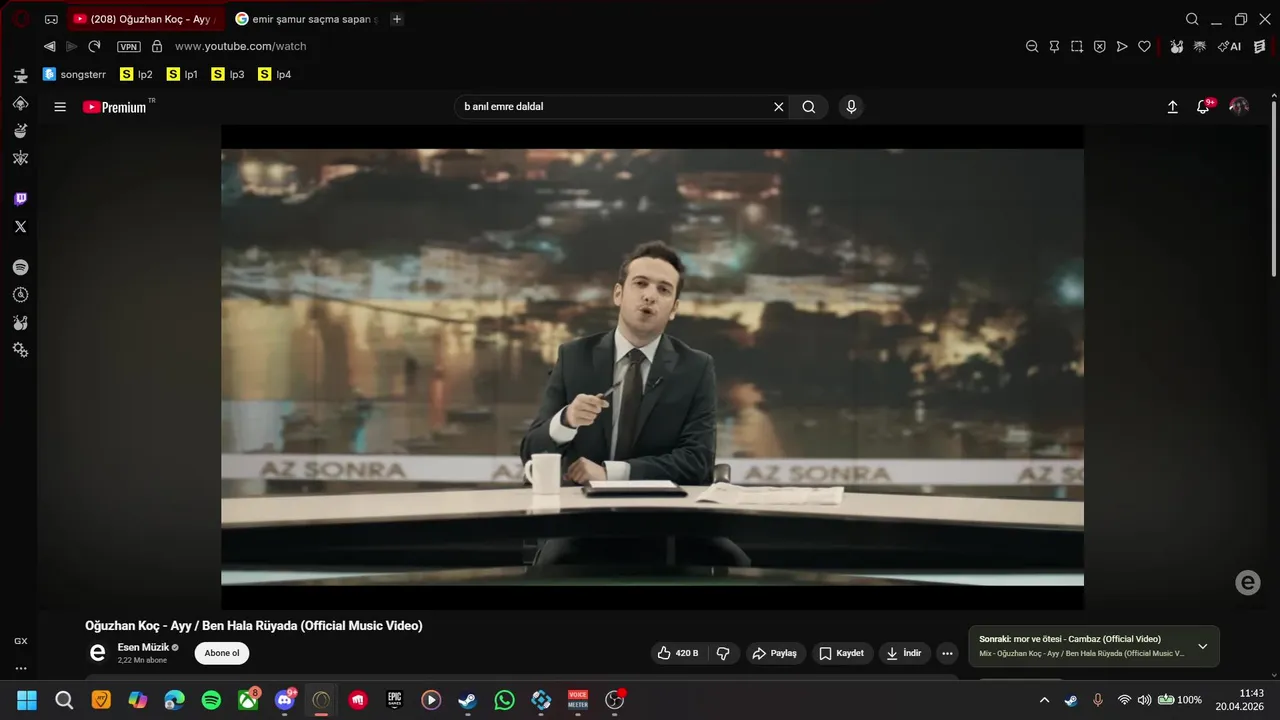Open YouTube create/upload button

click(1173, 107)
